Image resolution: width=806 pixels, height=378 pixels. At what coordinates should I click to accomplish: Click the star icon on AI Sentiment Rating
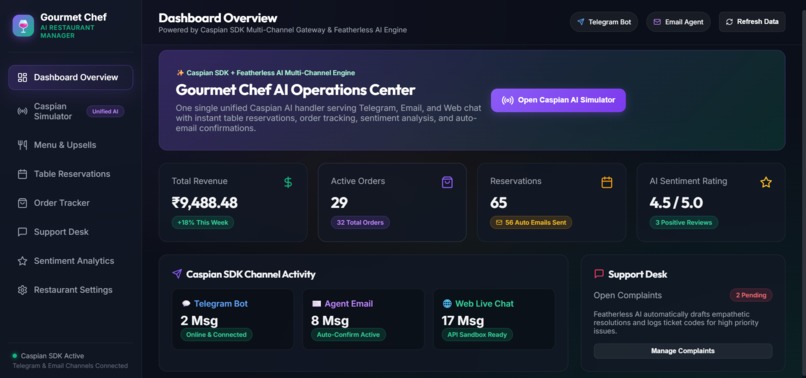pos(766,182)
